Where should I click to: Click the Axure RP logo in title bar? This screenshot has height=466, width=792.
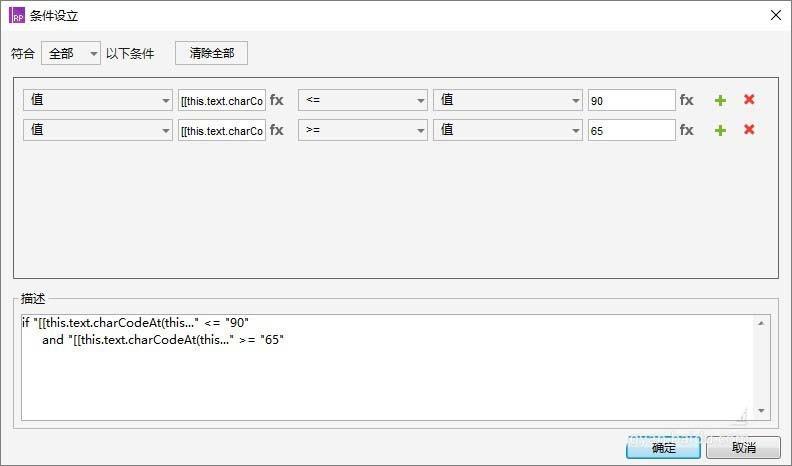tap(17, 15)
